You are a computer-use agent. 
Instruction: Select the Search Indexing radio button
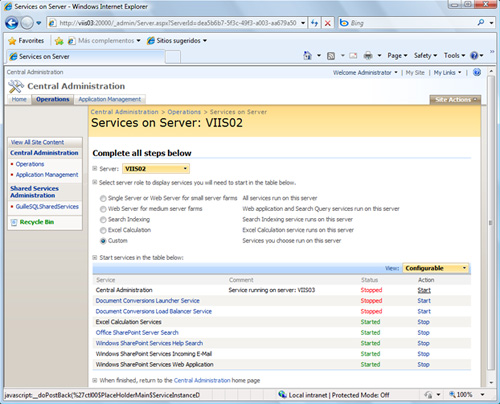103,220
